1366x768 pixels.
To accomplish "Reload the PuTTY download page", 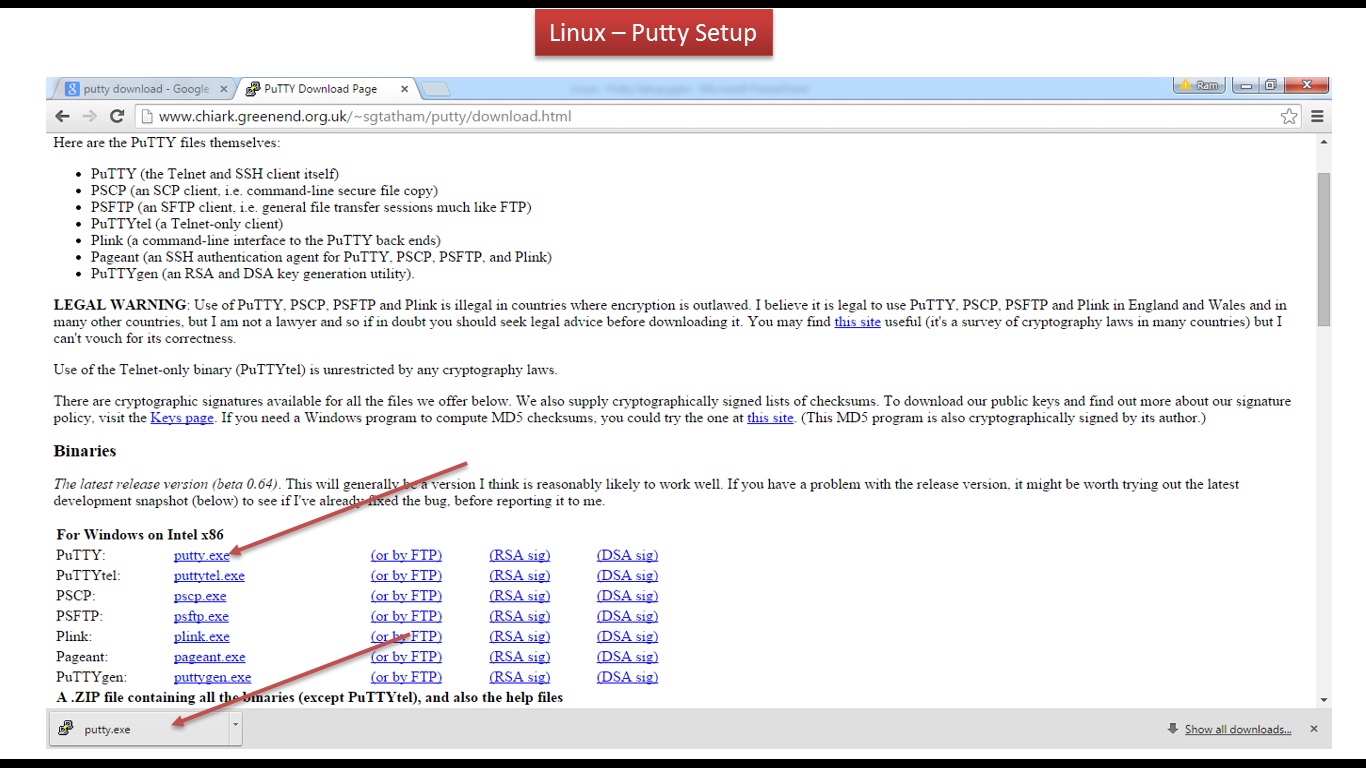I will (x=117, y=116).
